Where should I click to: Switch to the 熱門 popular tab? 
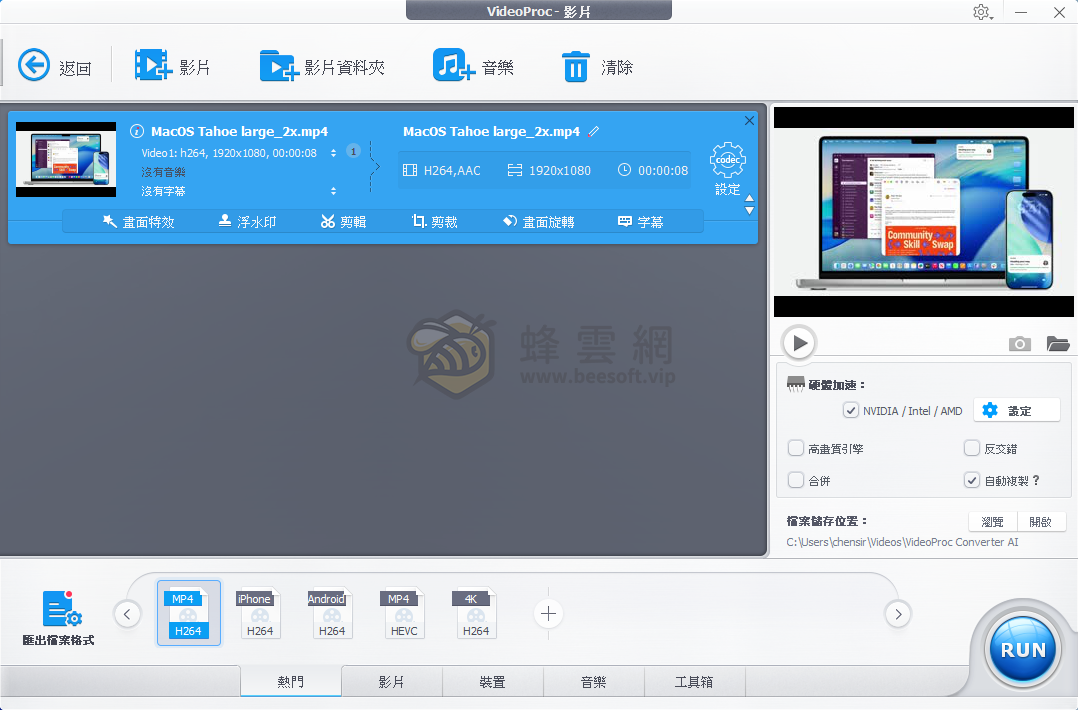(291, 681)
